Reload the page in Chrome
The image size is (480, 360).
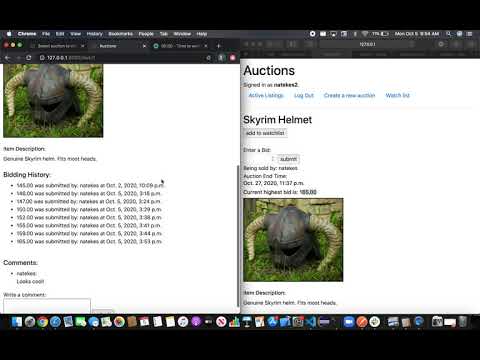29,58
